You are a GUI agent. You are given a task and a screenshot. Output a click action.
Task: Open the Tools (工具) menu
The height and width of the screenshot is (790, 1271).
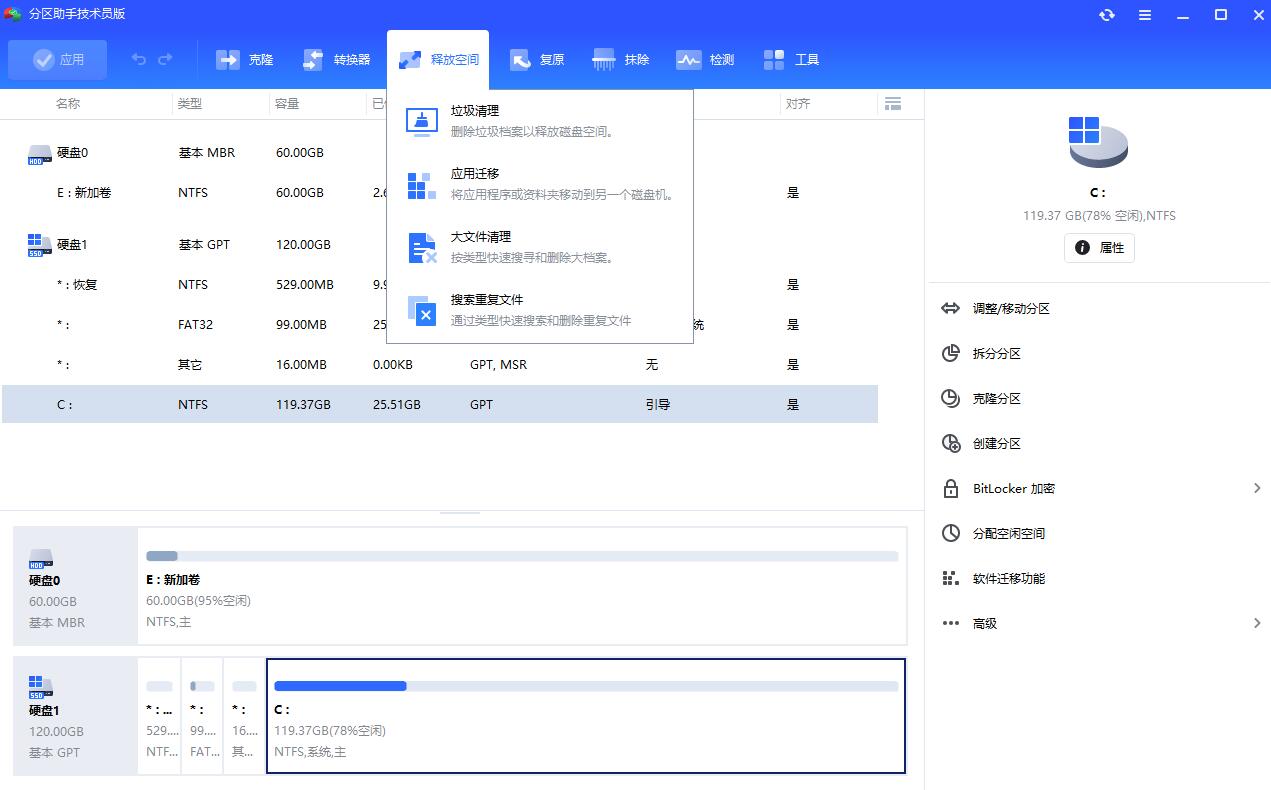coord(791,60)
